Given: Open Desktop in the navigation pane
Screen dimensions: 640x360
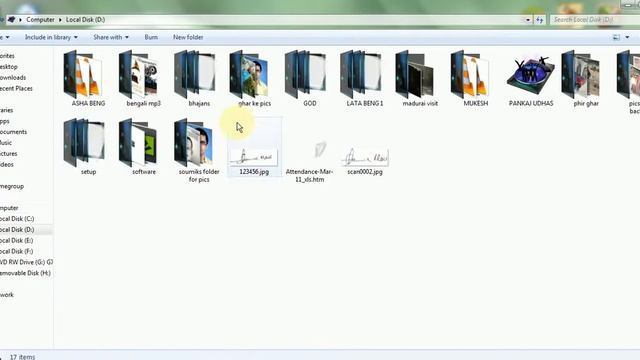Looking at the screenshot, I should [x=9, y=67].
